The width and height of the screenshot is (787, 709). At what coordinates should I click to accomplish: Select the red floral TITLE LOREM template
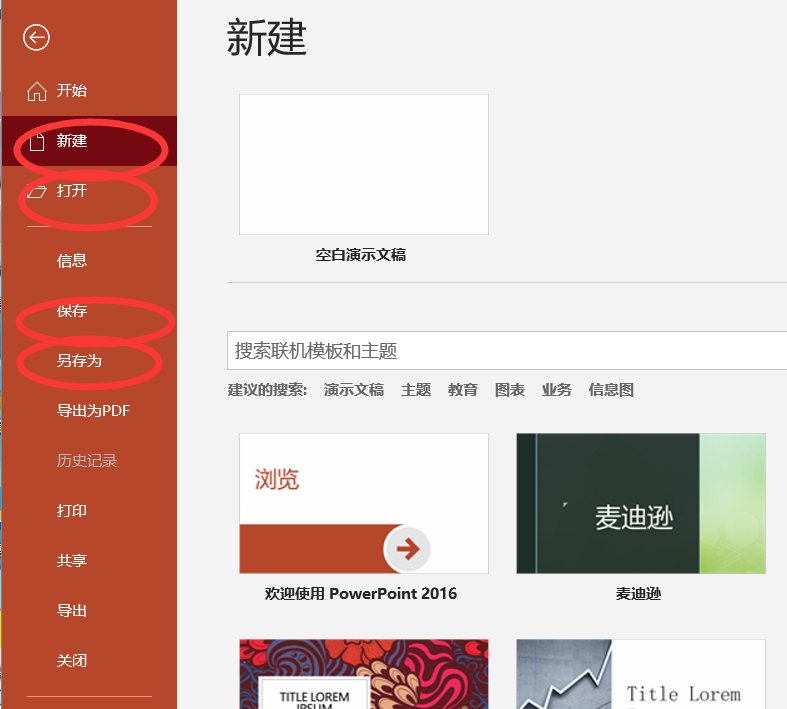(364, 674)
